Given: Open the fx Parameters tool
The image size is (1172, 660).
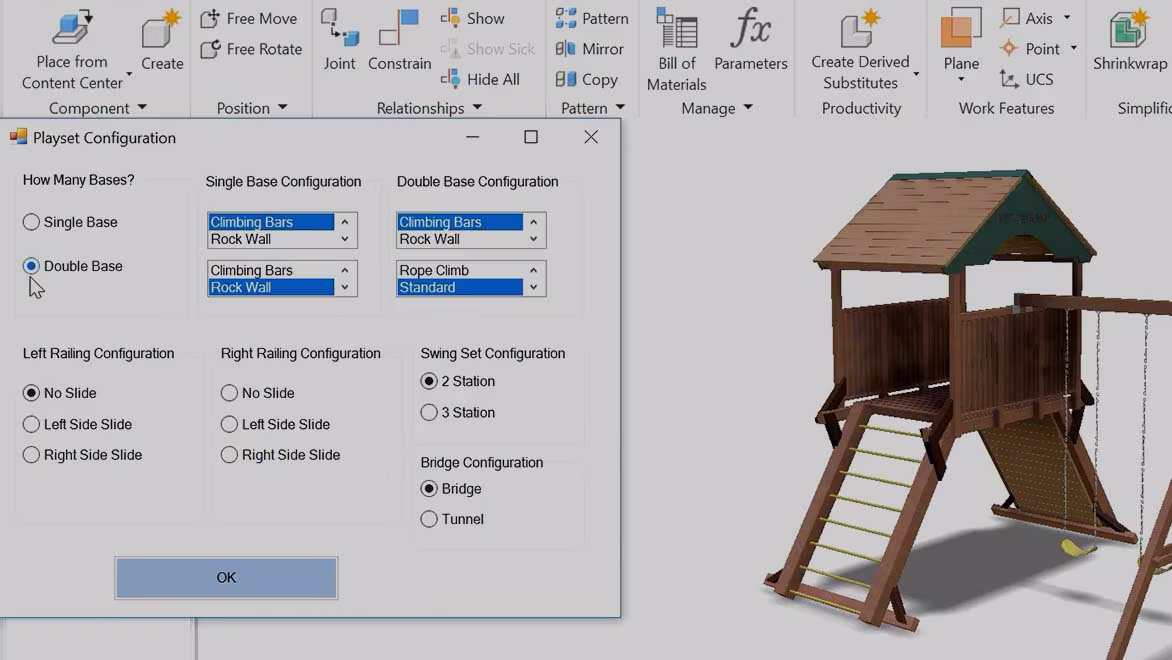Looking at the screenshot, I should pyautogui.click(x=750, y=40).
